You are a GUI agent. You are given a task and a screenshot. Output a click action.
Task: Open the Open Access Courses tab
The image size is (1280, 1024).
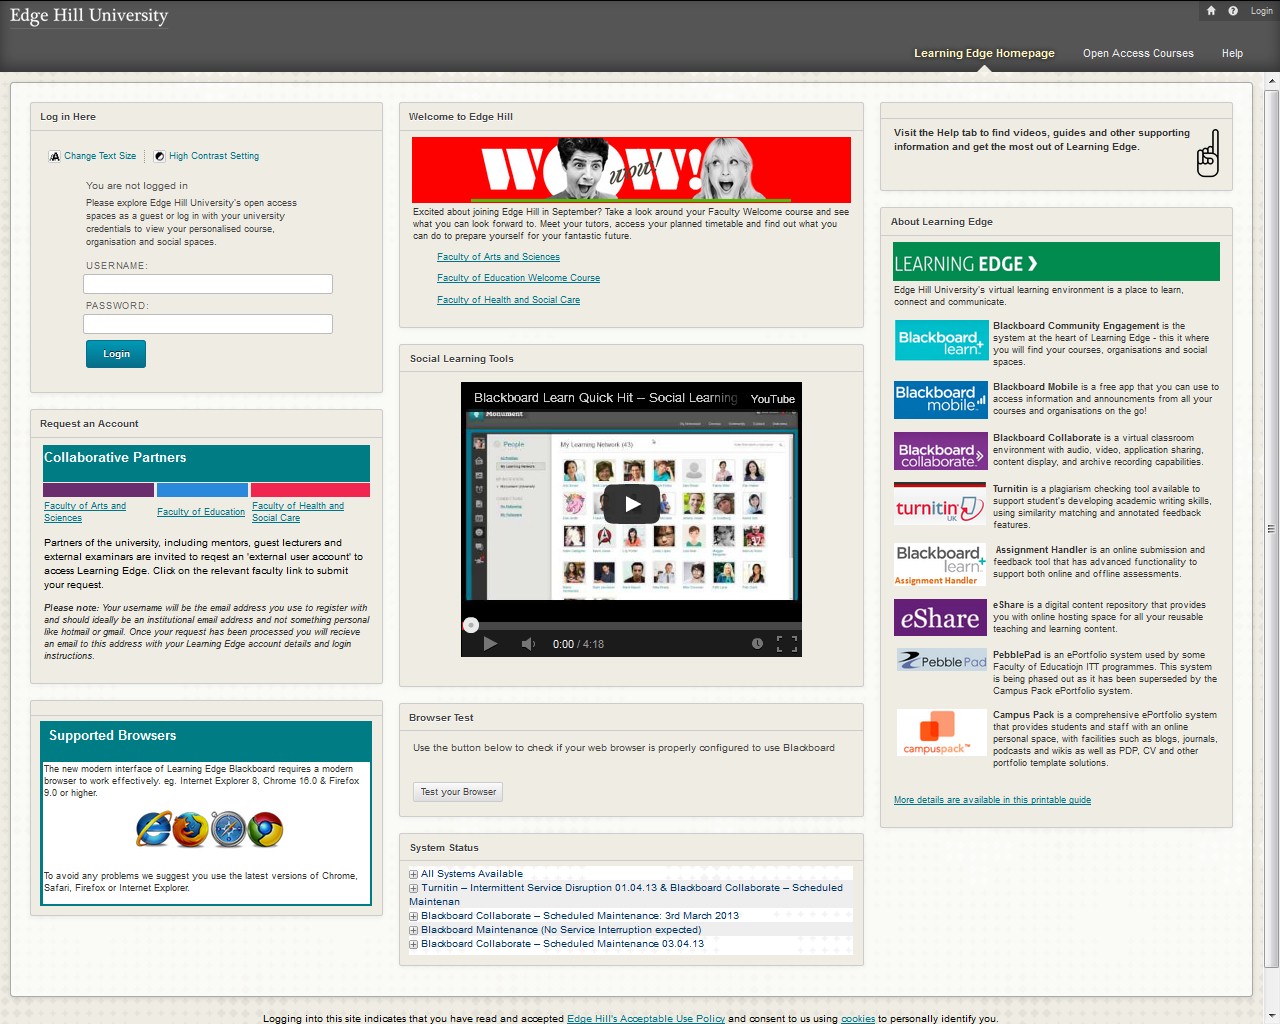1138,53
